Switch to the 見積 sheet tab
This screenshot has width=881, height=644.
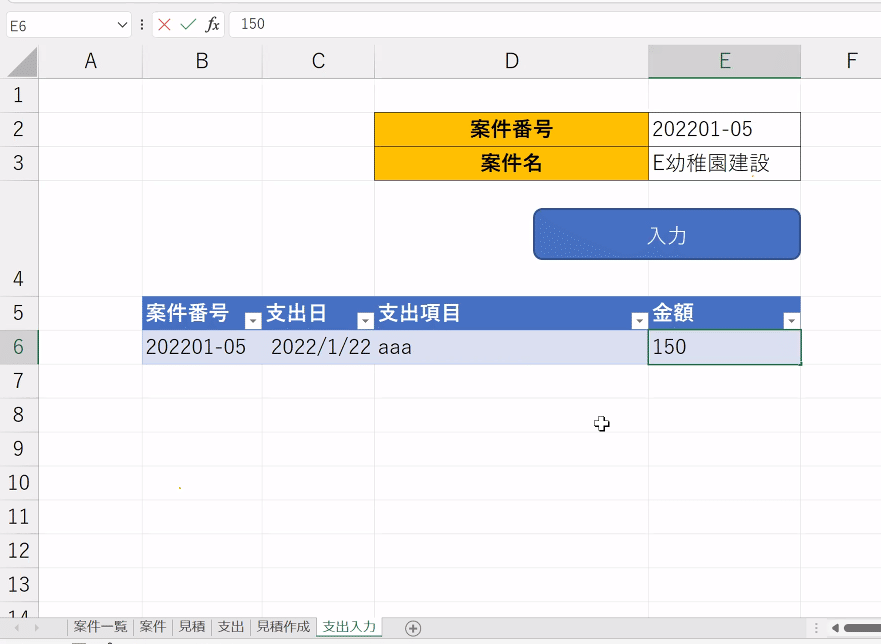[x=192, y=627]
